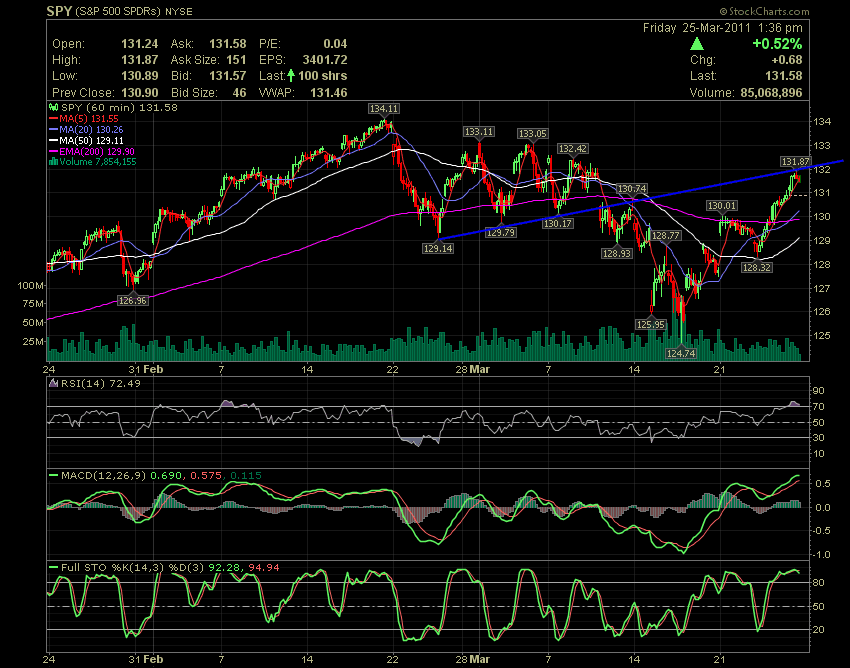
Task: Click the Bid Size value 46
Action: [x=240, y=93]
